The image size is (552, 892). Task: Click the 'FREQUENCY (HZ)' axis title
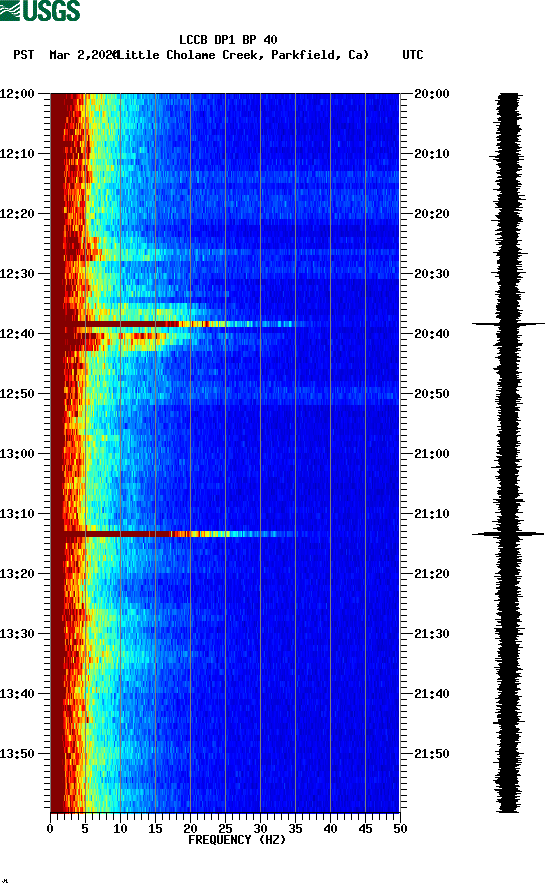[237, 840]
